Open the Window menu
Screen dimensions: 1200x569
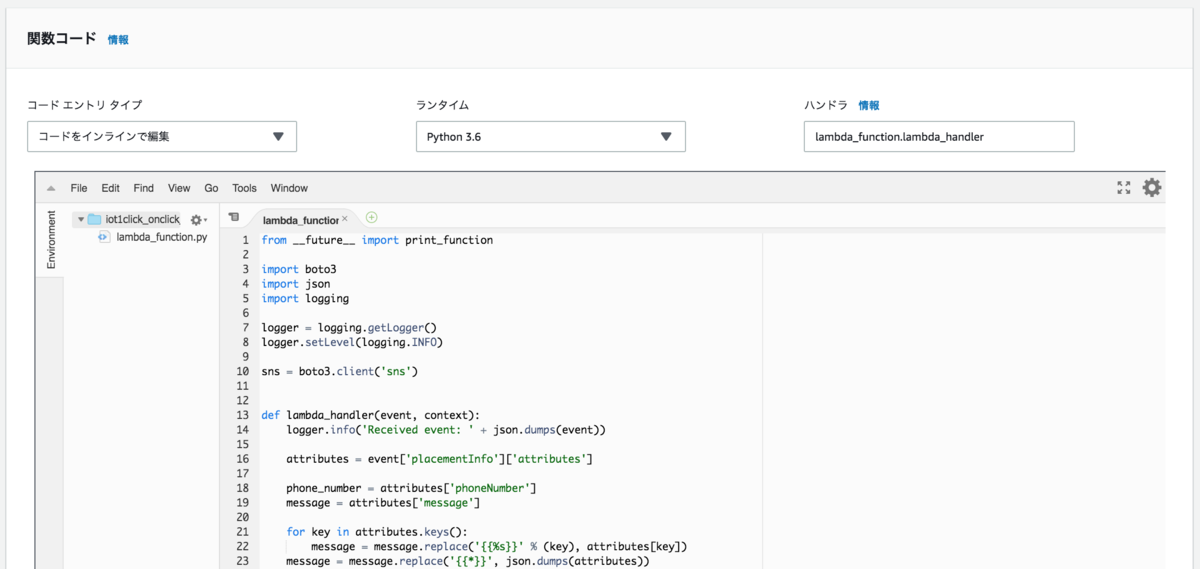(x=289, y=188)
